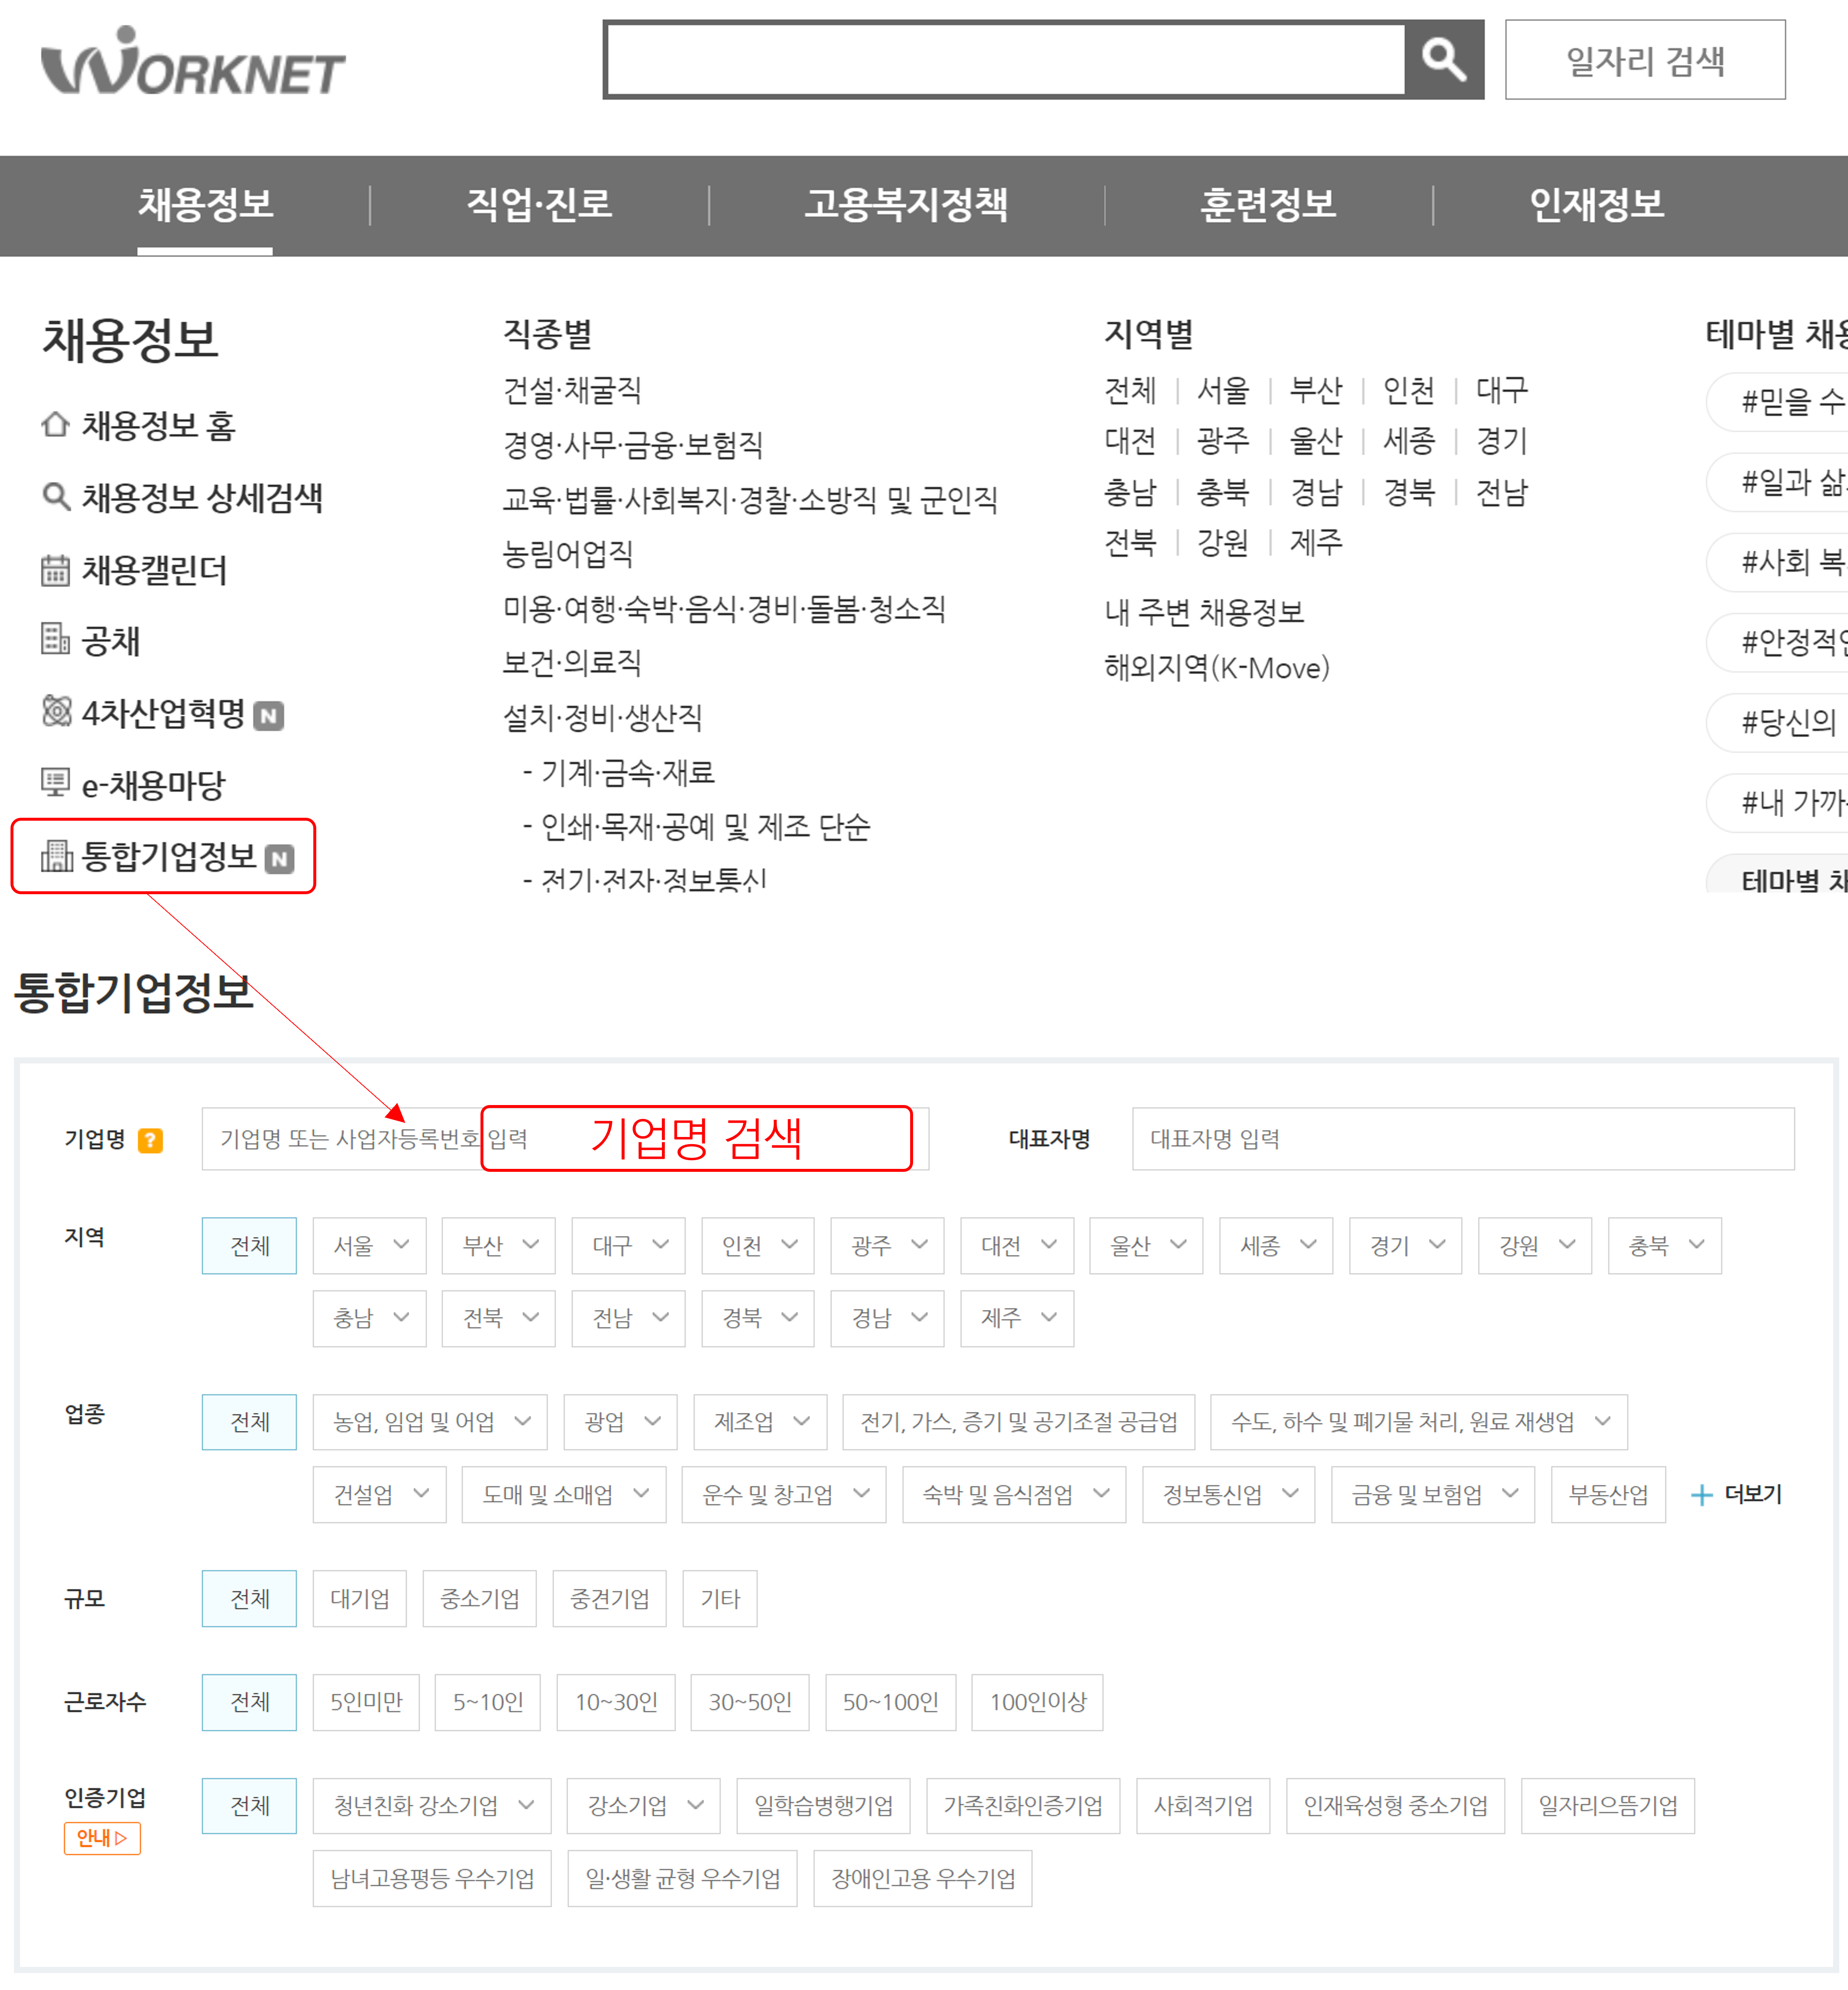This screenshot has width=1848, height=1990.
Task: Open the 훈련정보 menu tab
Action: [x=1267, y=205]
